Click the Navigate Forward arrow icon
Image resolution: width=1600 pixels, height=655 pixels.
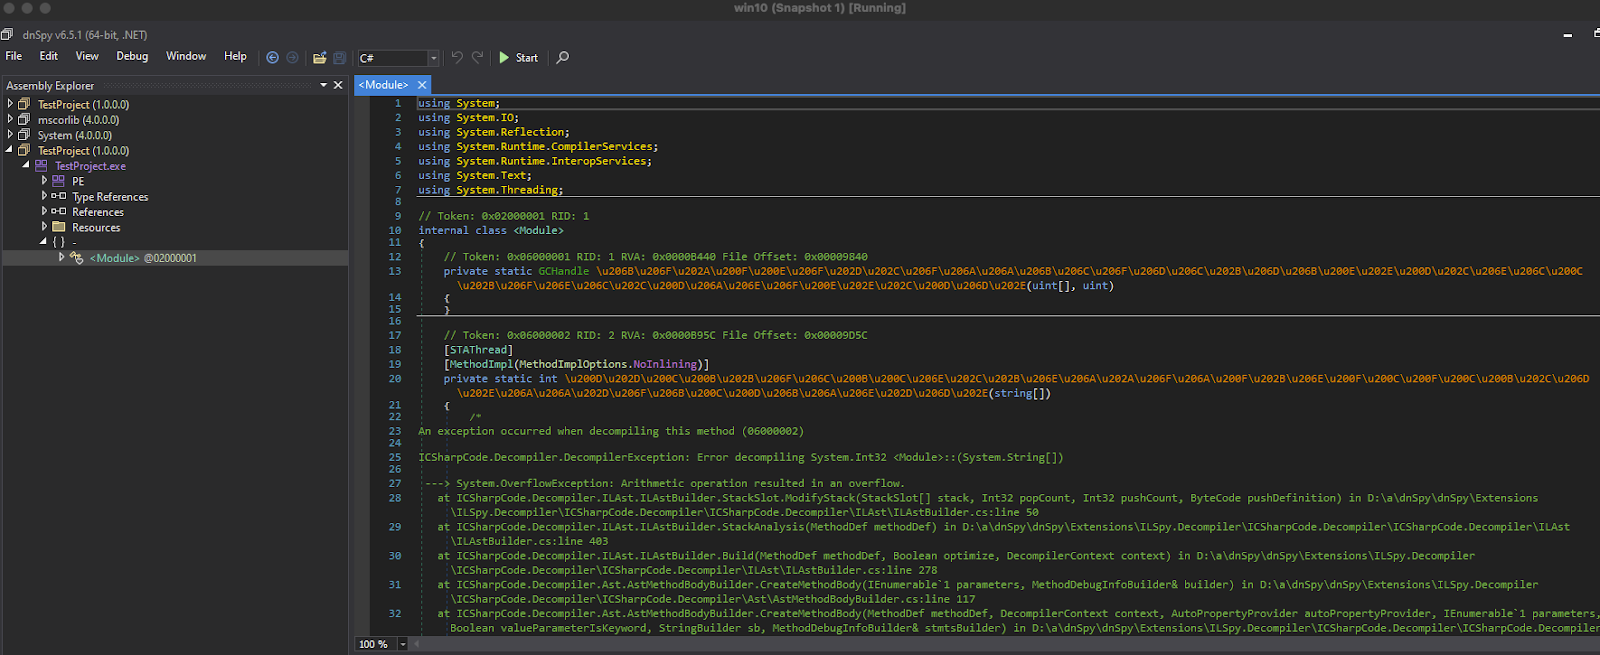click(x=292, y=58)
